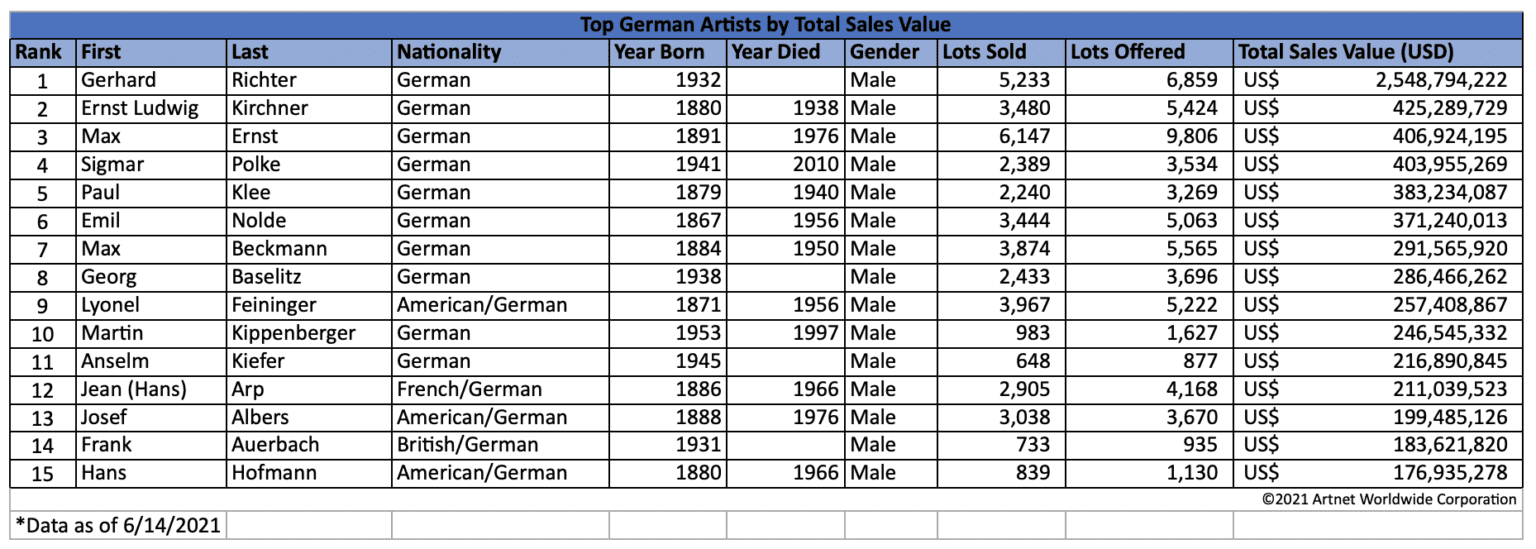The height and width of the screenshot is (549, 1536).
Task: Click the Artnet Worldwide Corporation copyright text
Action: (x=1389, y=499)
